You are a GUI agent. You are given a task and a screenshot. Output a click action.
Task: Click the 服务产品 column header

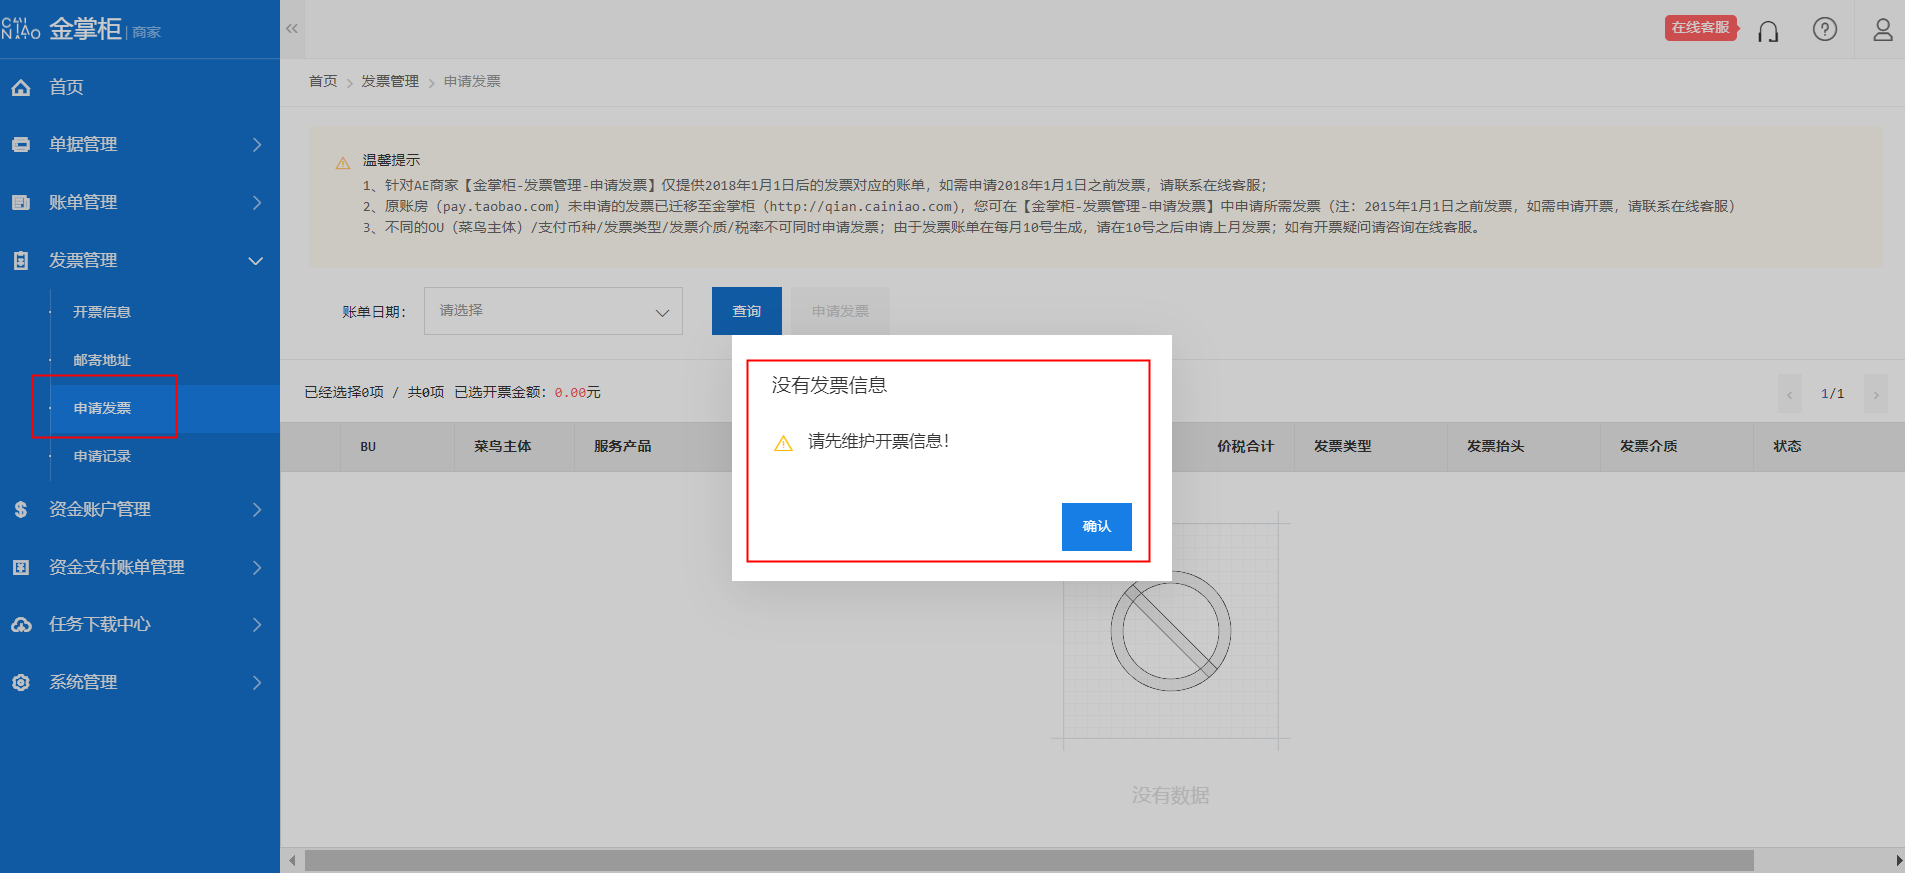[x=623, y=446]
